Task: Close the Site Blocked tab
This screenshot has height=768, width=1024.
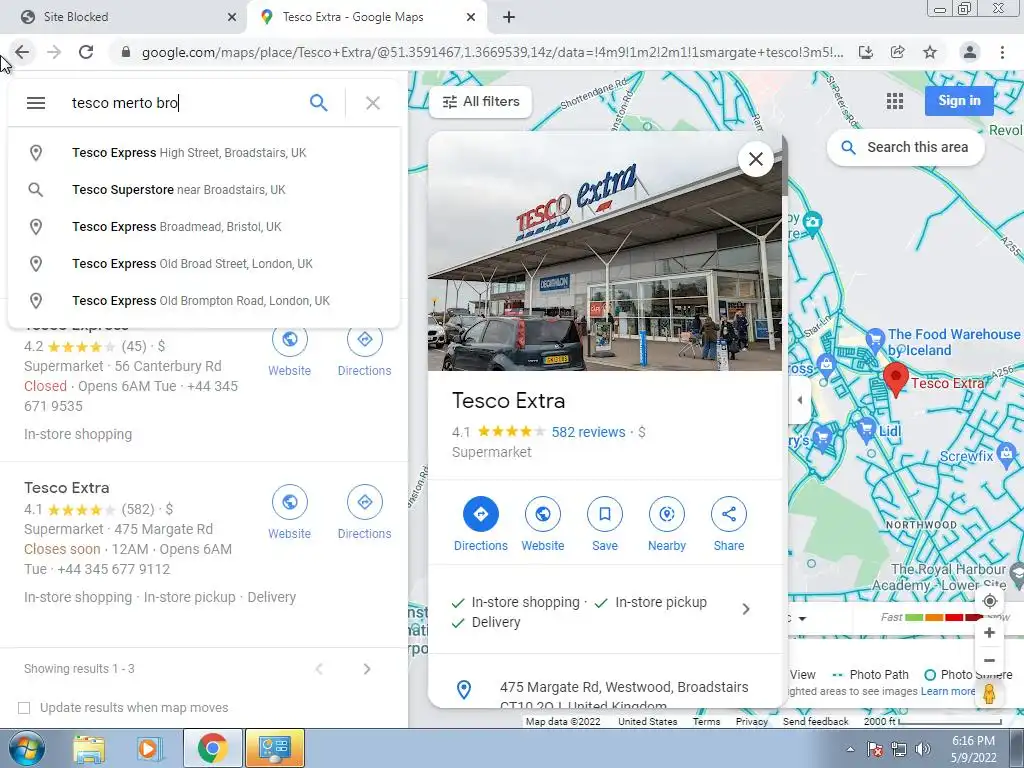Action: (x=232, y=17)
